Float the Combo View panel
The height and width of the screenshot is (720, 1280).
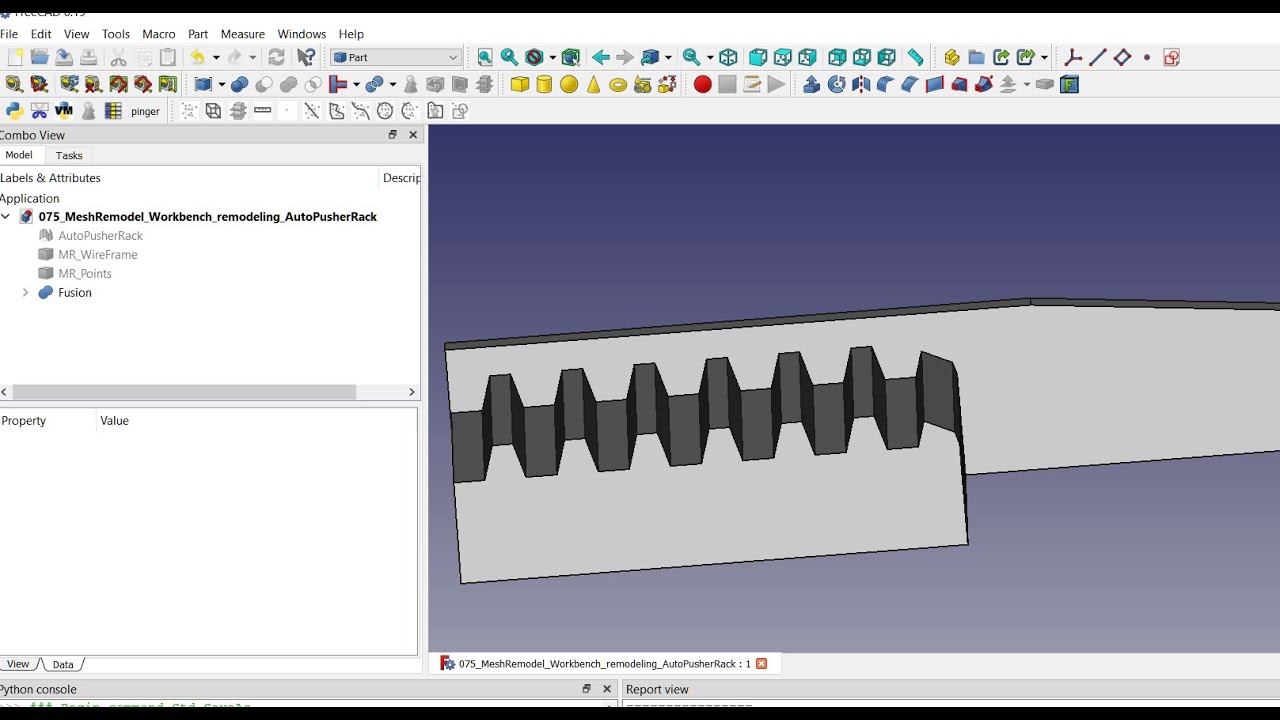[393, 135]
